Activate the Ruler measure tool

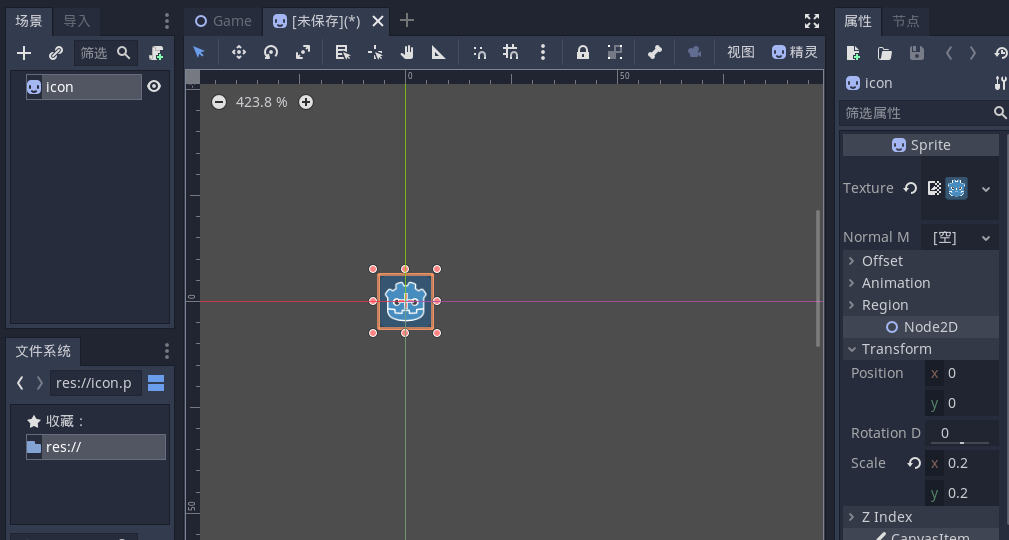[x=439, y=52]
